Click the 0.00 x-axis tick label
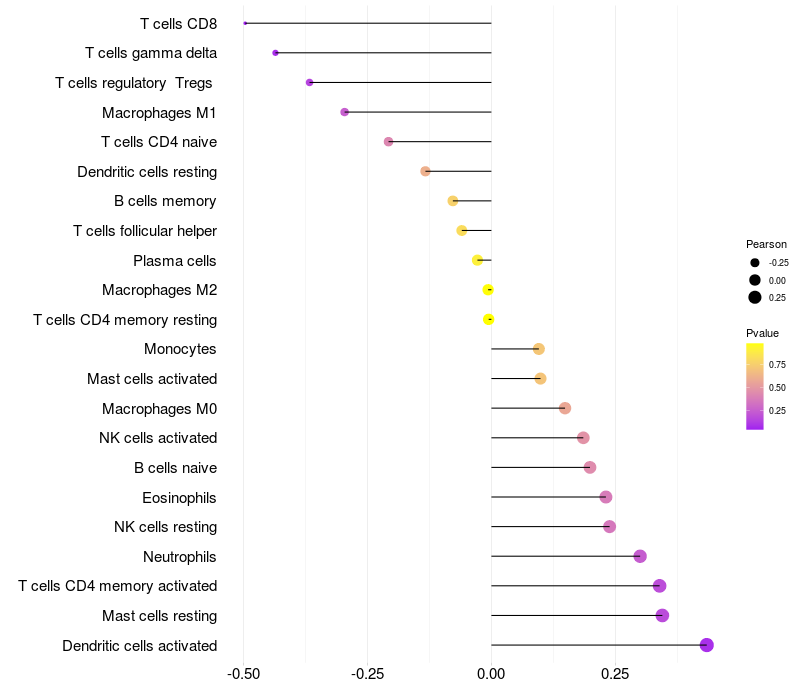This screenshot has height=700, width=800. tap(491, 673)
